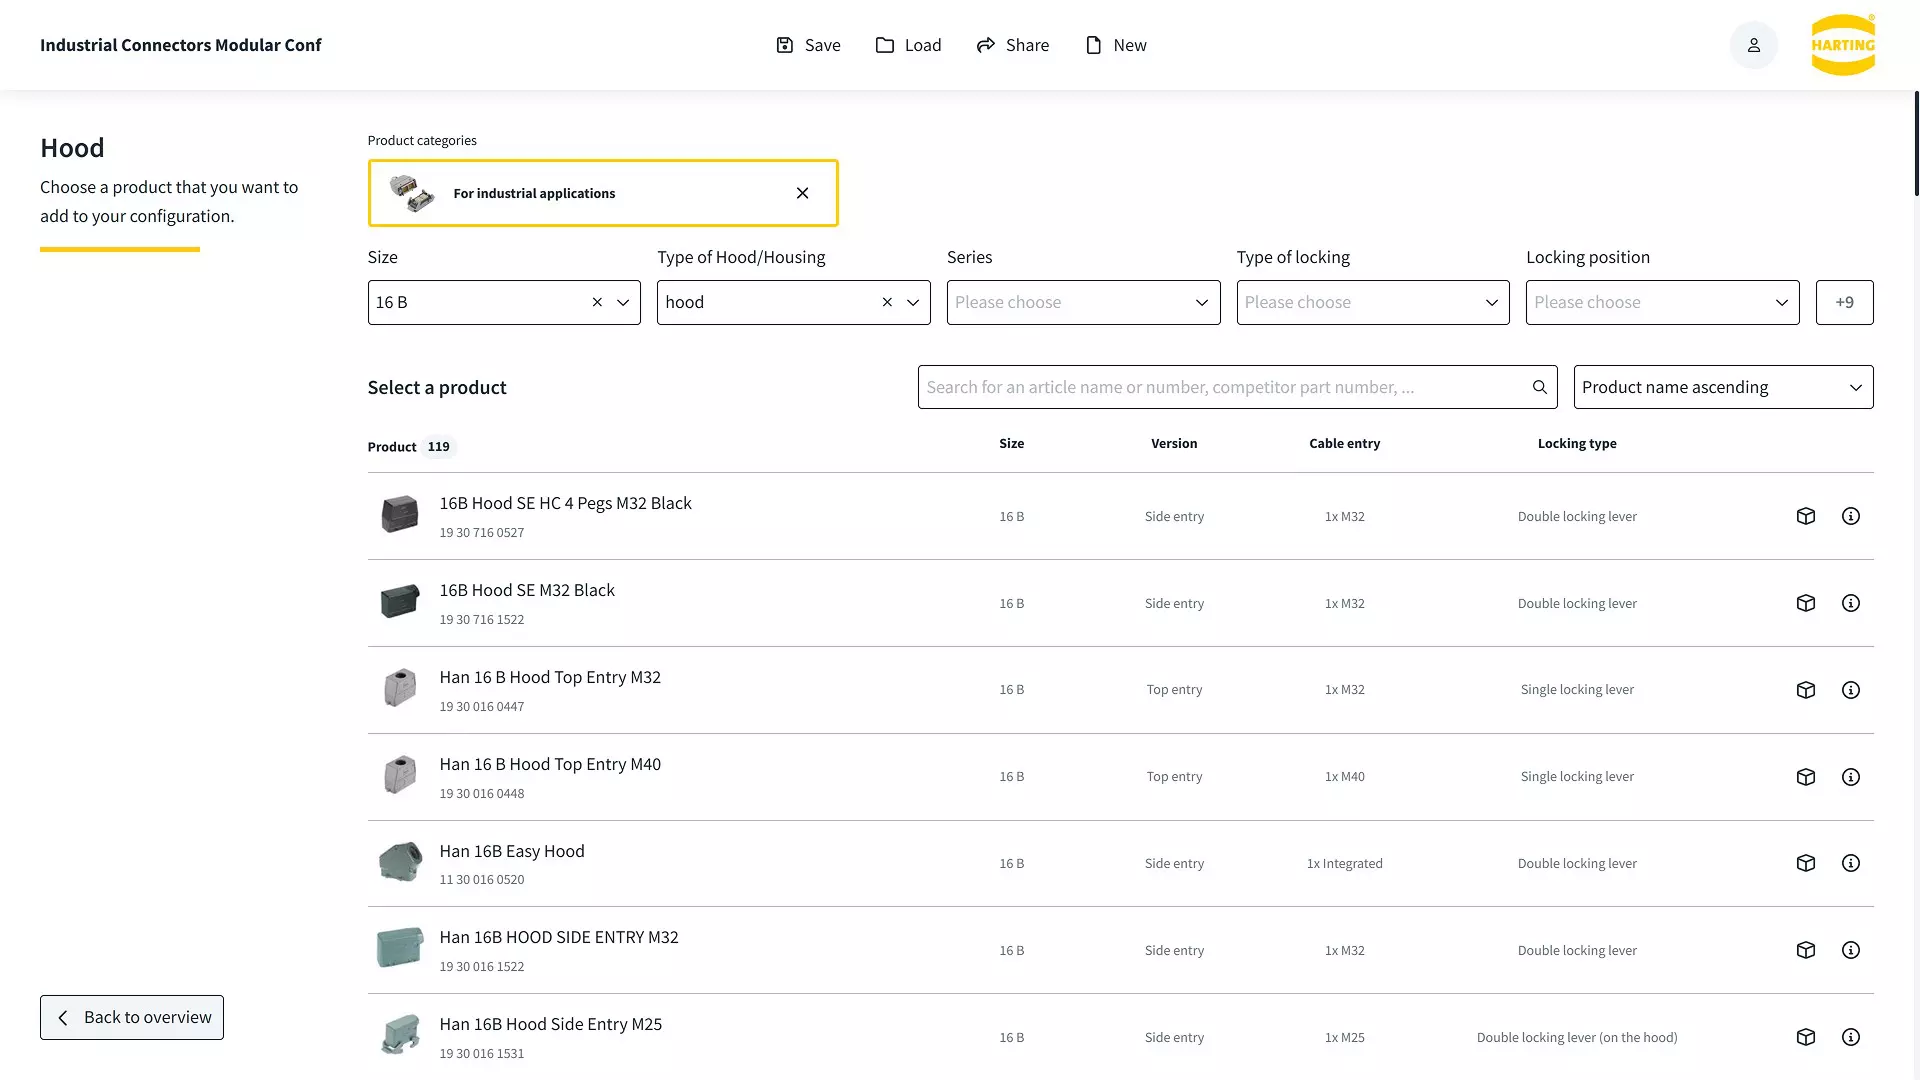Select the Han 16B Easy Hood thumbnail
1920x1080 pixels.
point(400,862)
